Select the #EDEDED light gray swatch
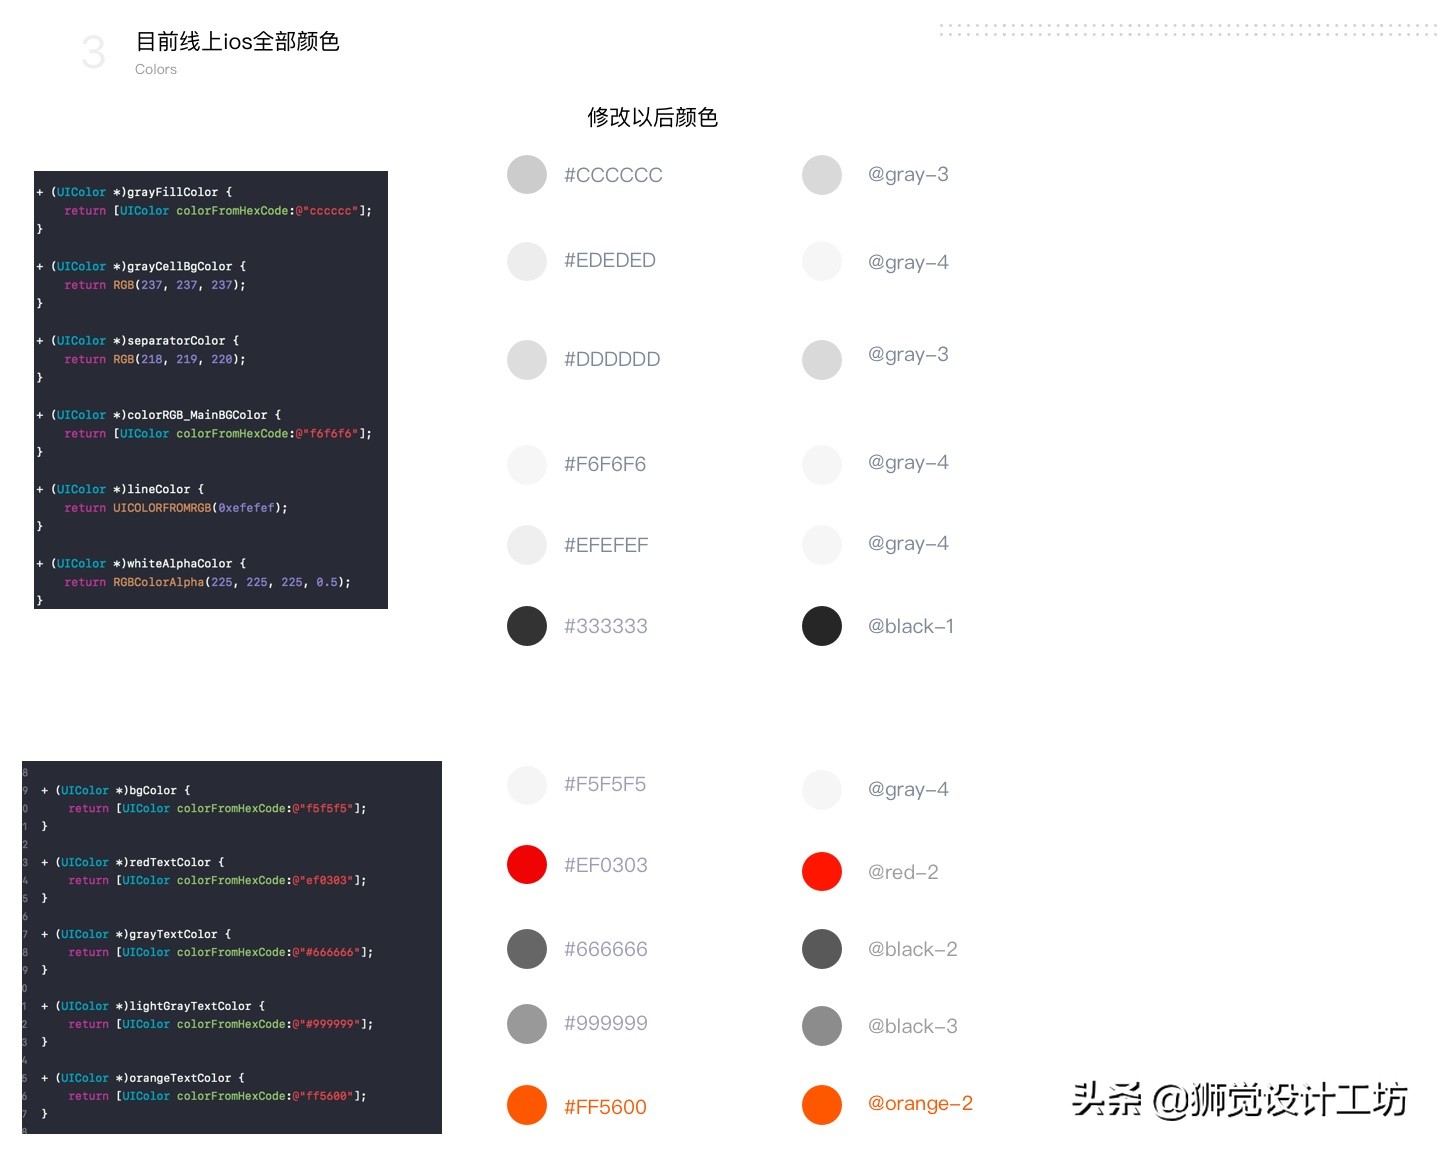Screen dimensions: 1440x1150 pyautogui.click(x=526, y=260)
